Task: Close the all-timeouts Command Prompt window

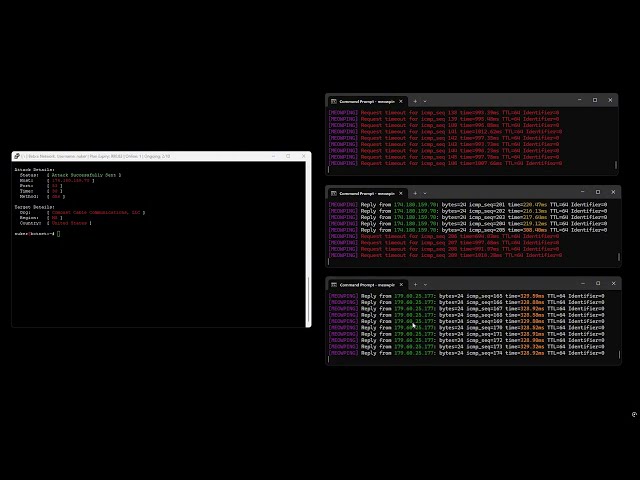Action: coord(610,100)
